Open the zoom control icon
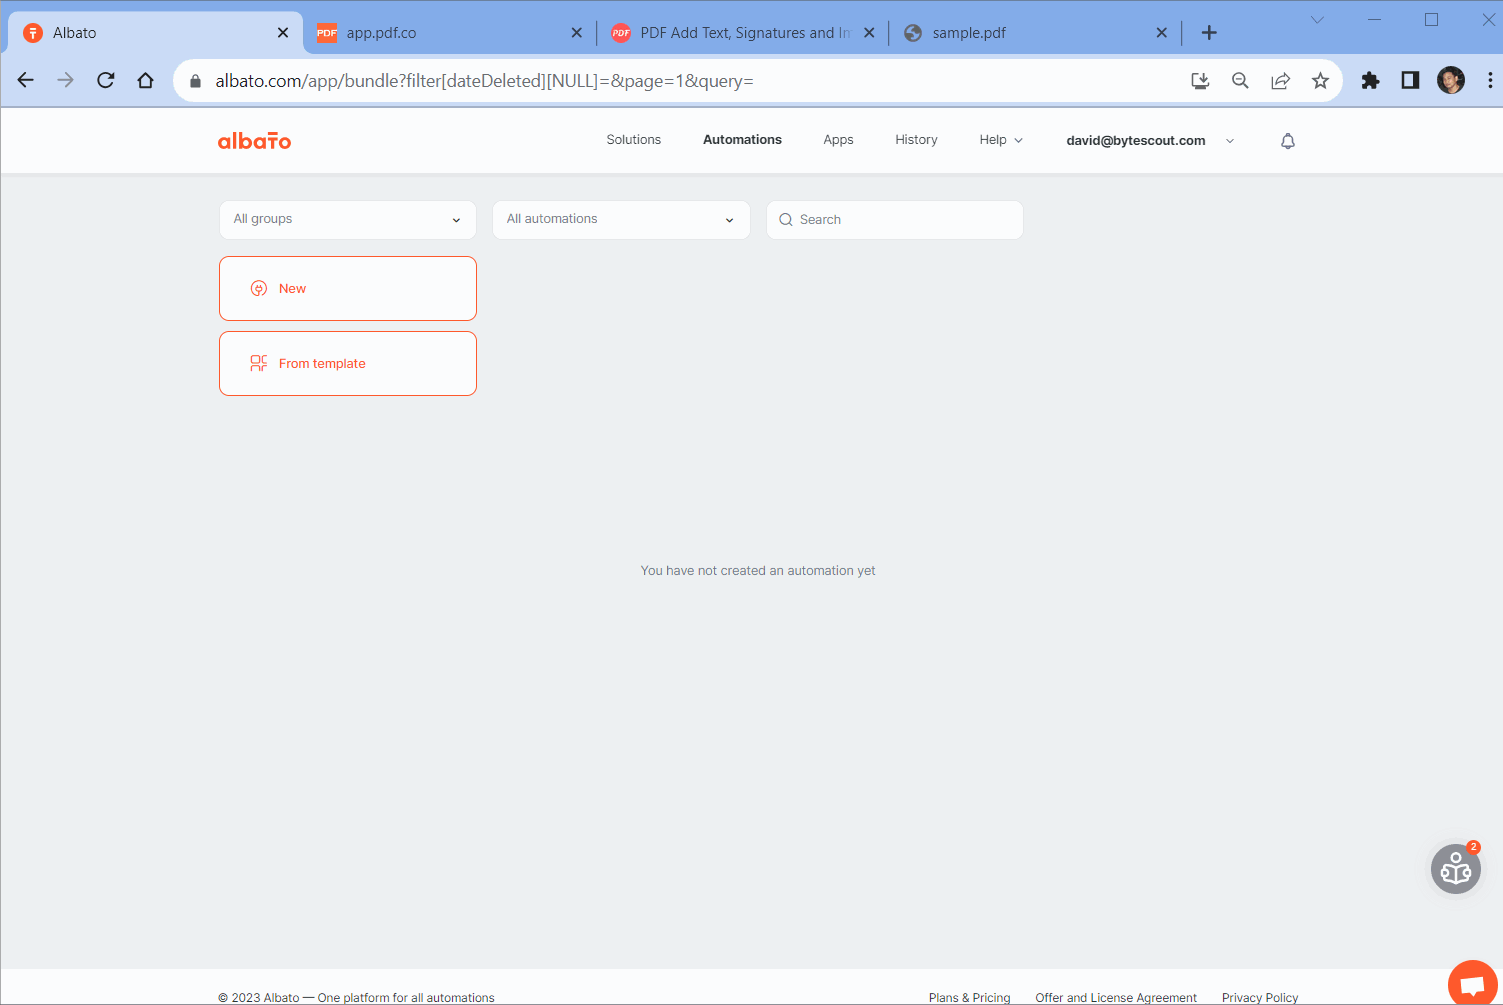The image size is (1503, 1005). pos(1240,81)
